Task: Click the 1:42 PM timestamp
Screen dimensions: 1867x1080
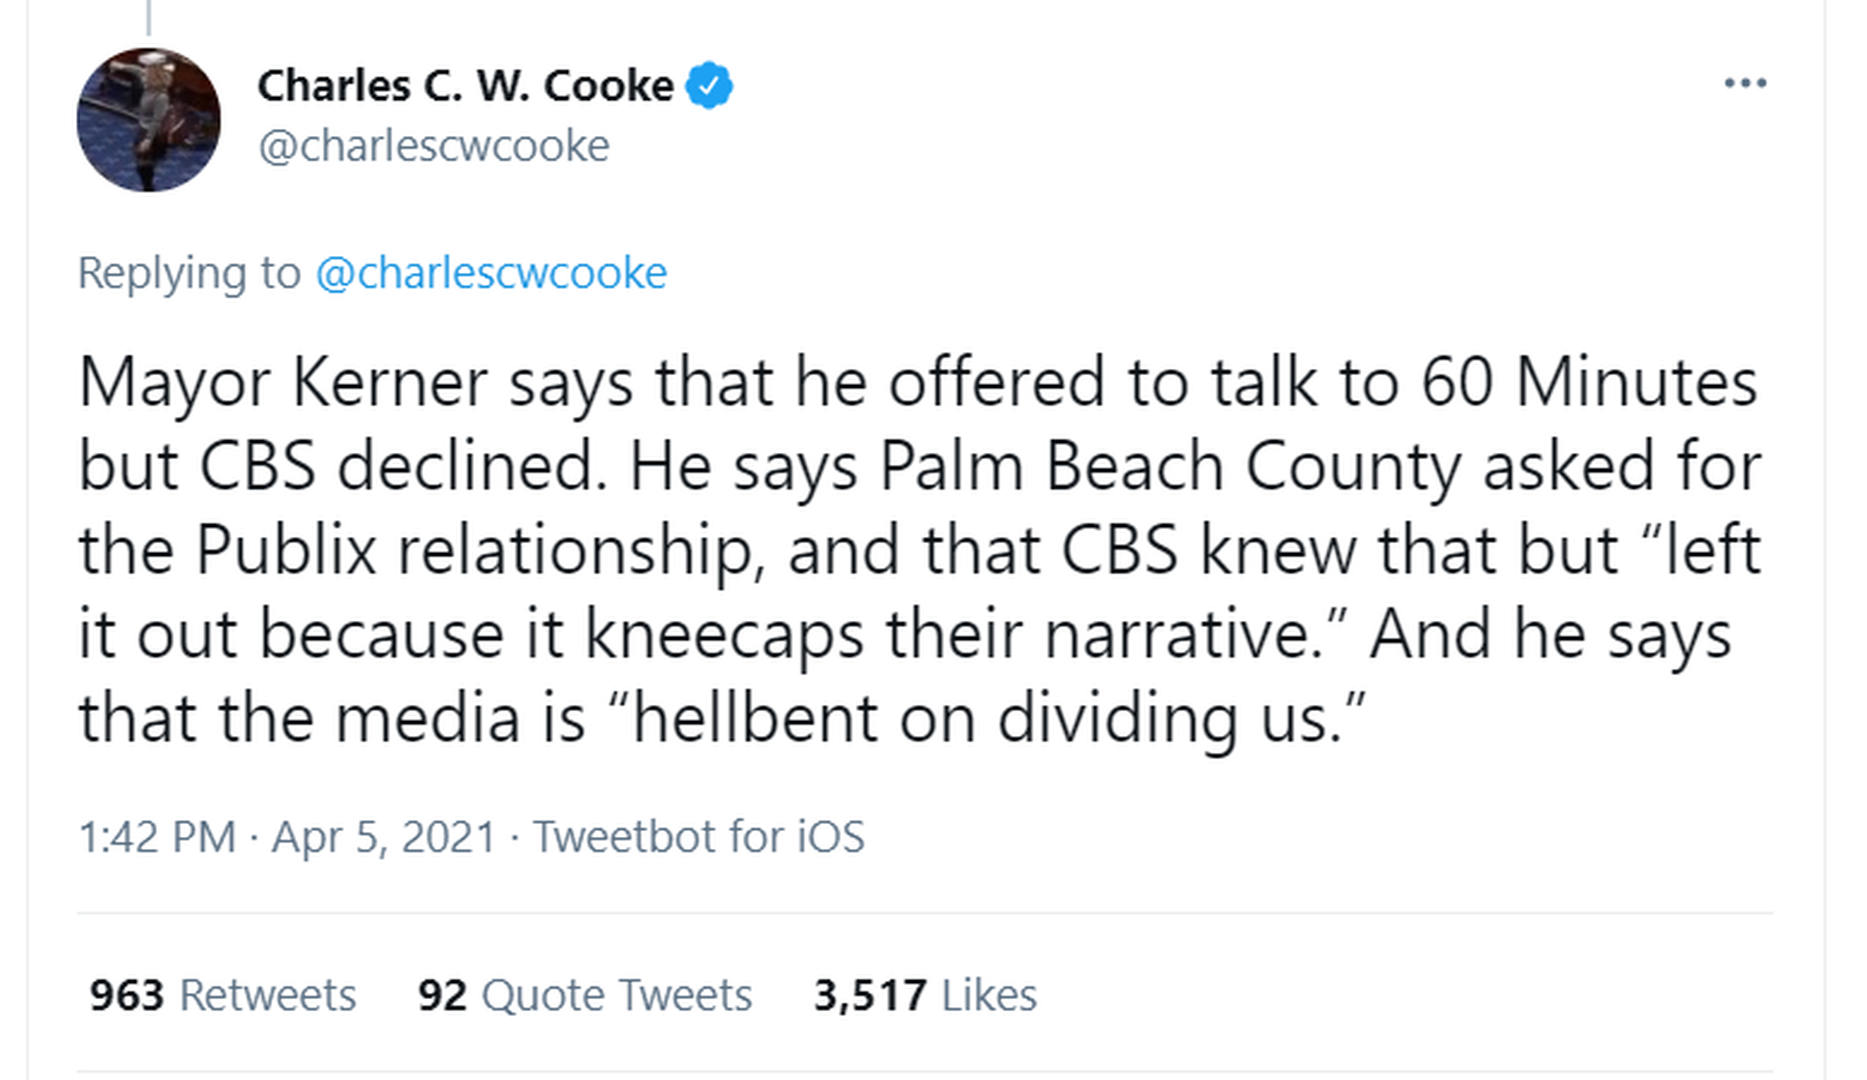Action: click(157, 836)
